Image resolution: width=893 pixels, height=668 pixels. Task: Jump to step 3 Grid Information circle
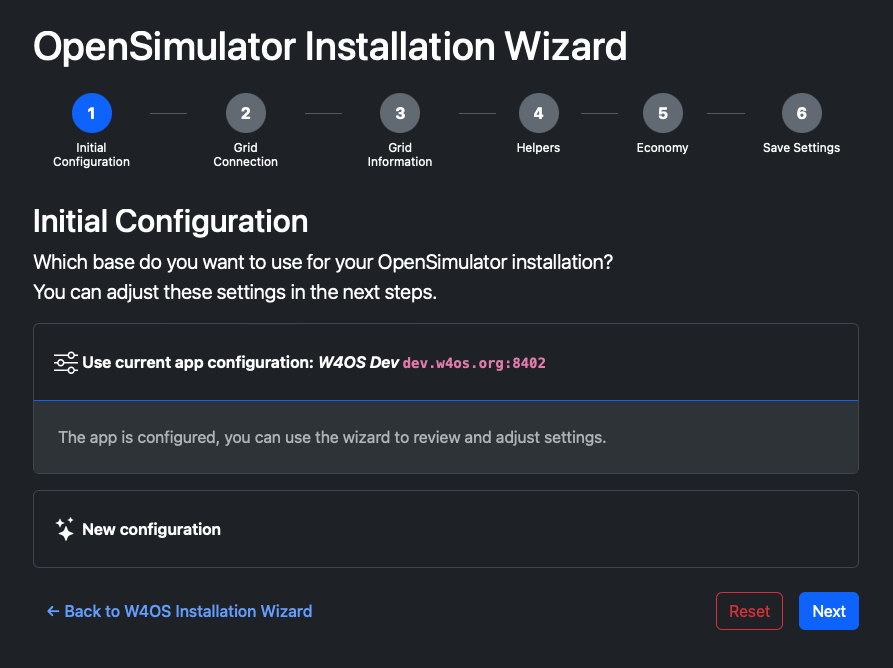pos(400,113)
